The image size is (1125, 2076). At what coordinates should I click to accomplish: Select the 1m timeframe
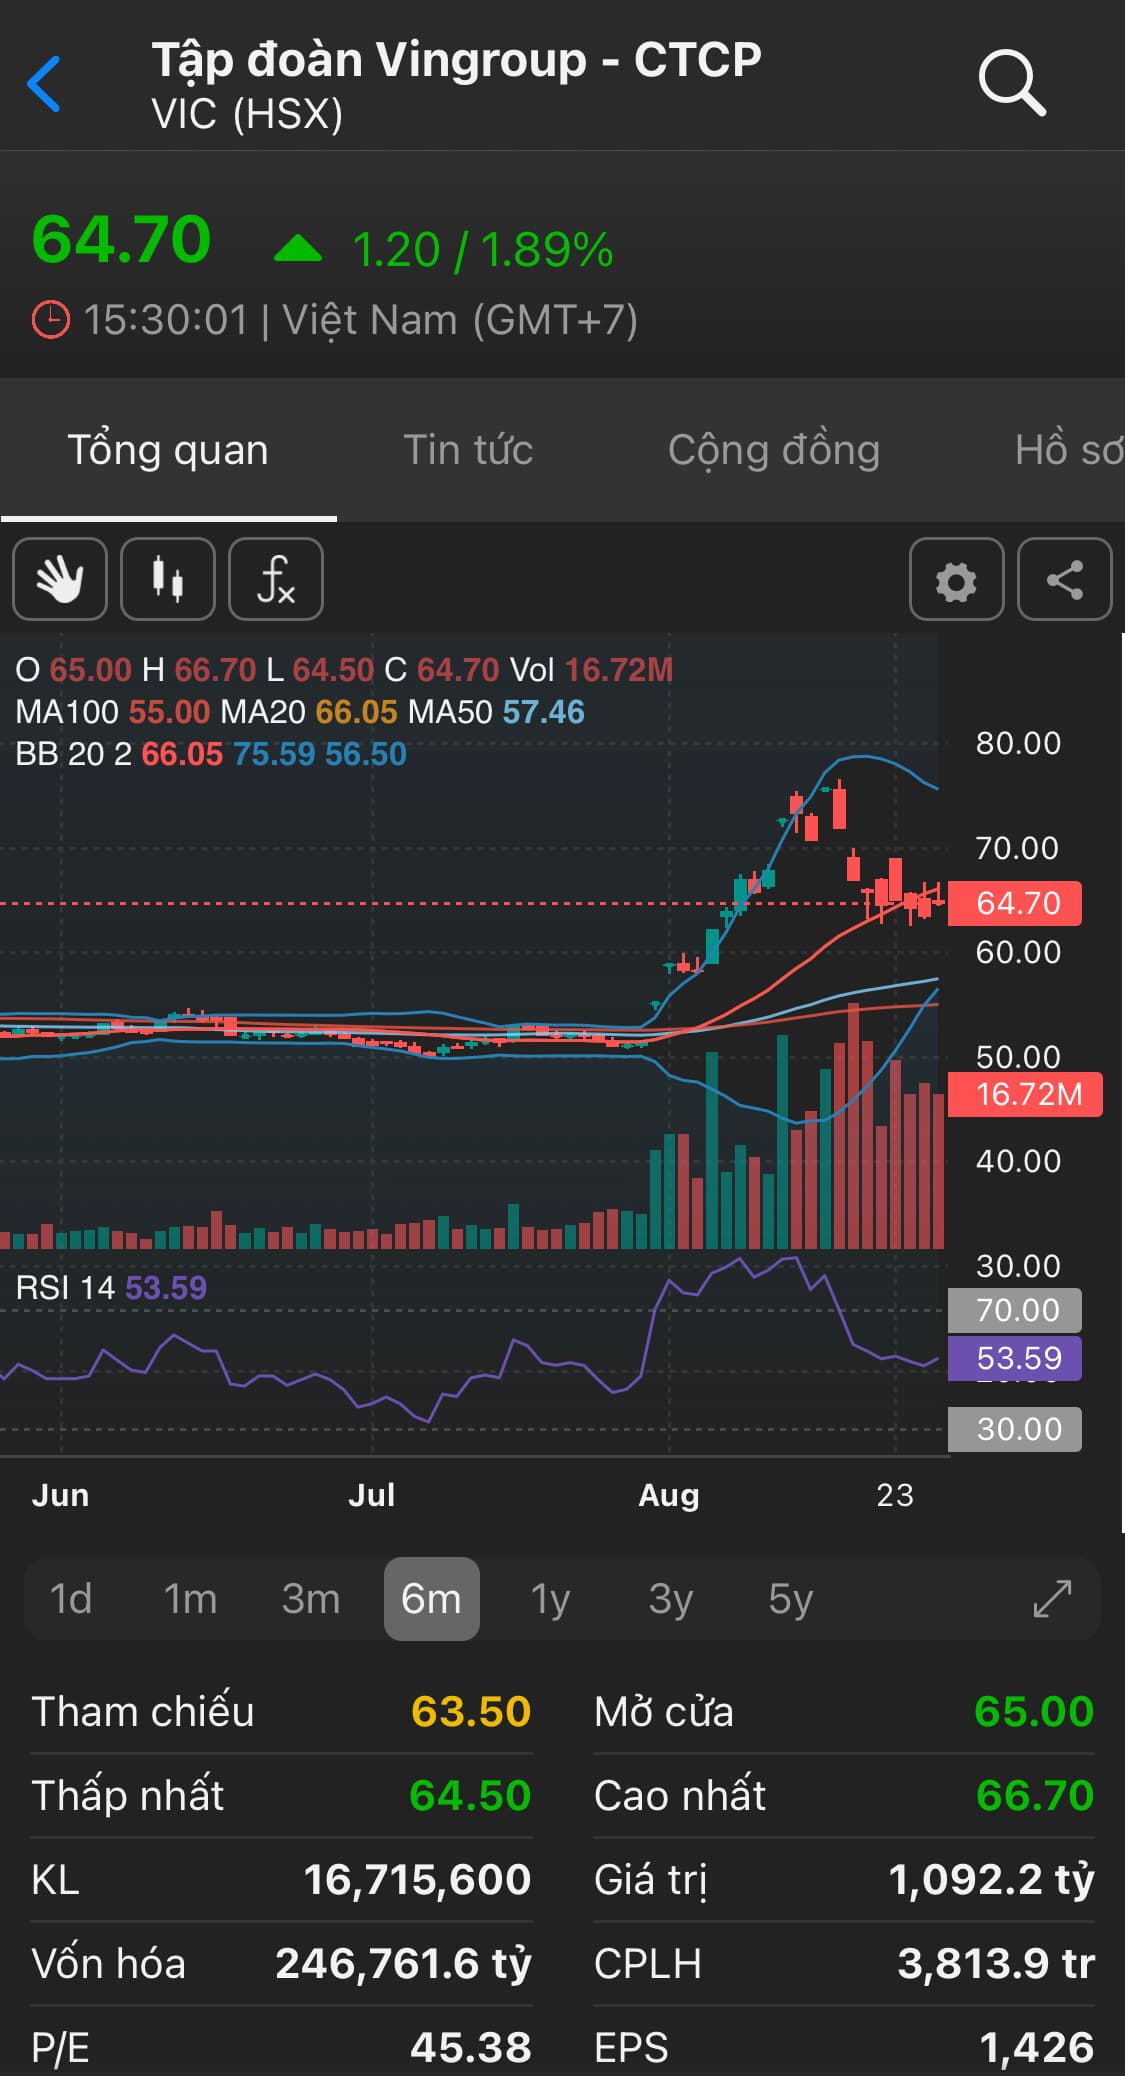coord(190,1598)
